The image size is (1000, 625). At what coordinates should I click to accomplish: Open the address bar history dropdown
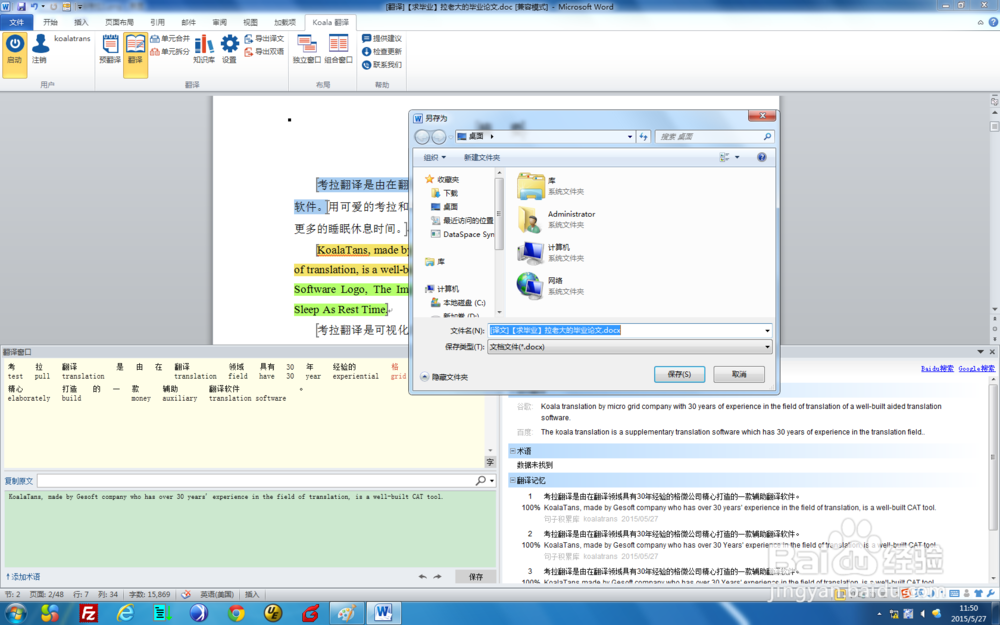click(629, 136)
